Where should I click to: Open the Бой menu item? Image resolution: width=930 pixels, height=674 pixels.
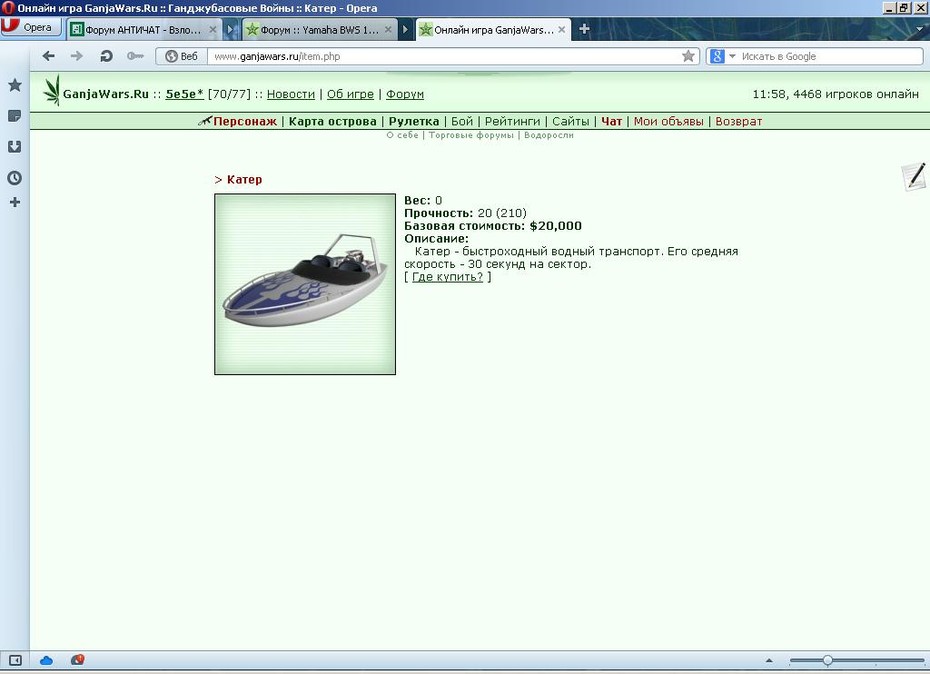[462, 121]
